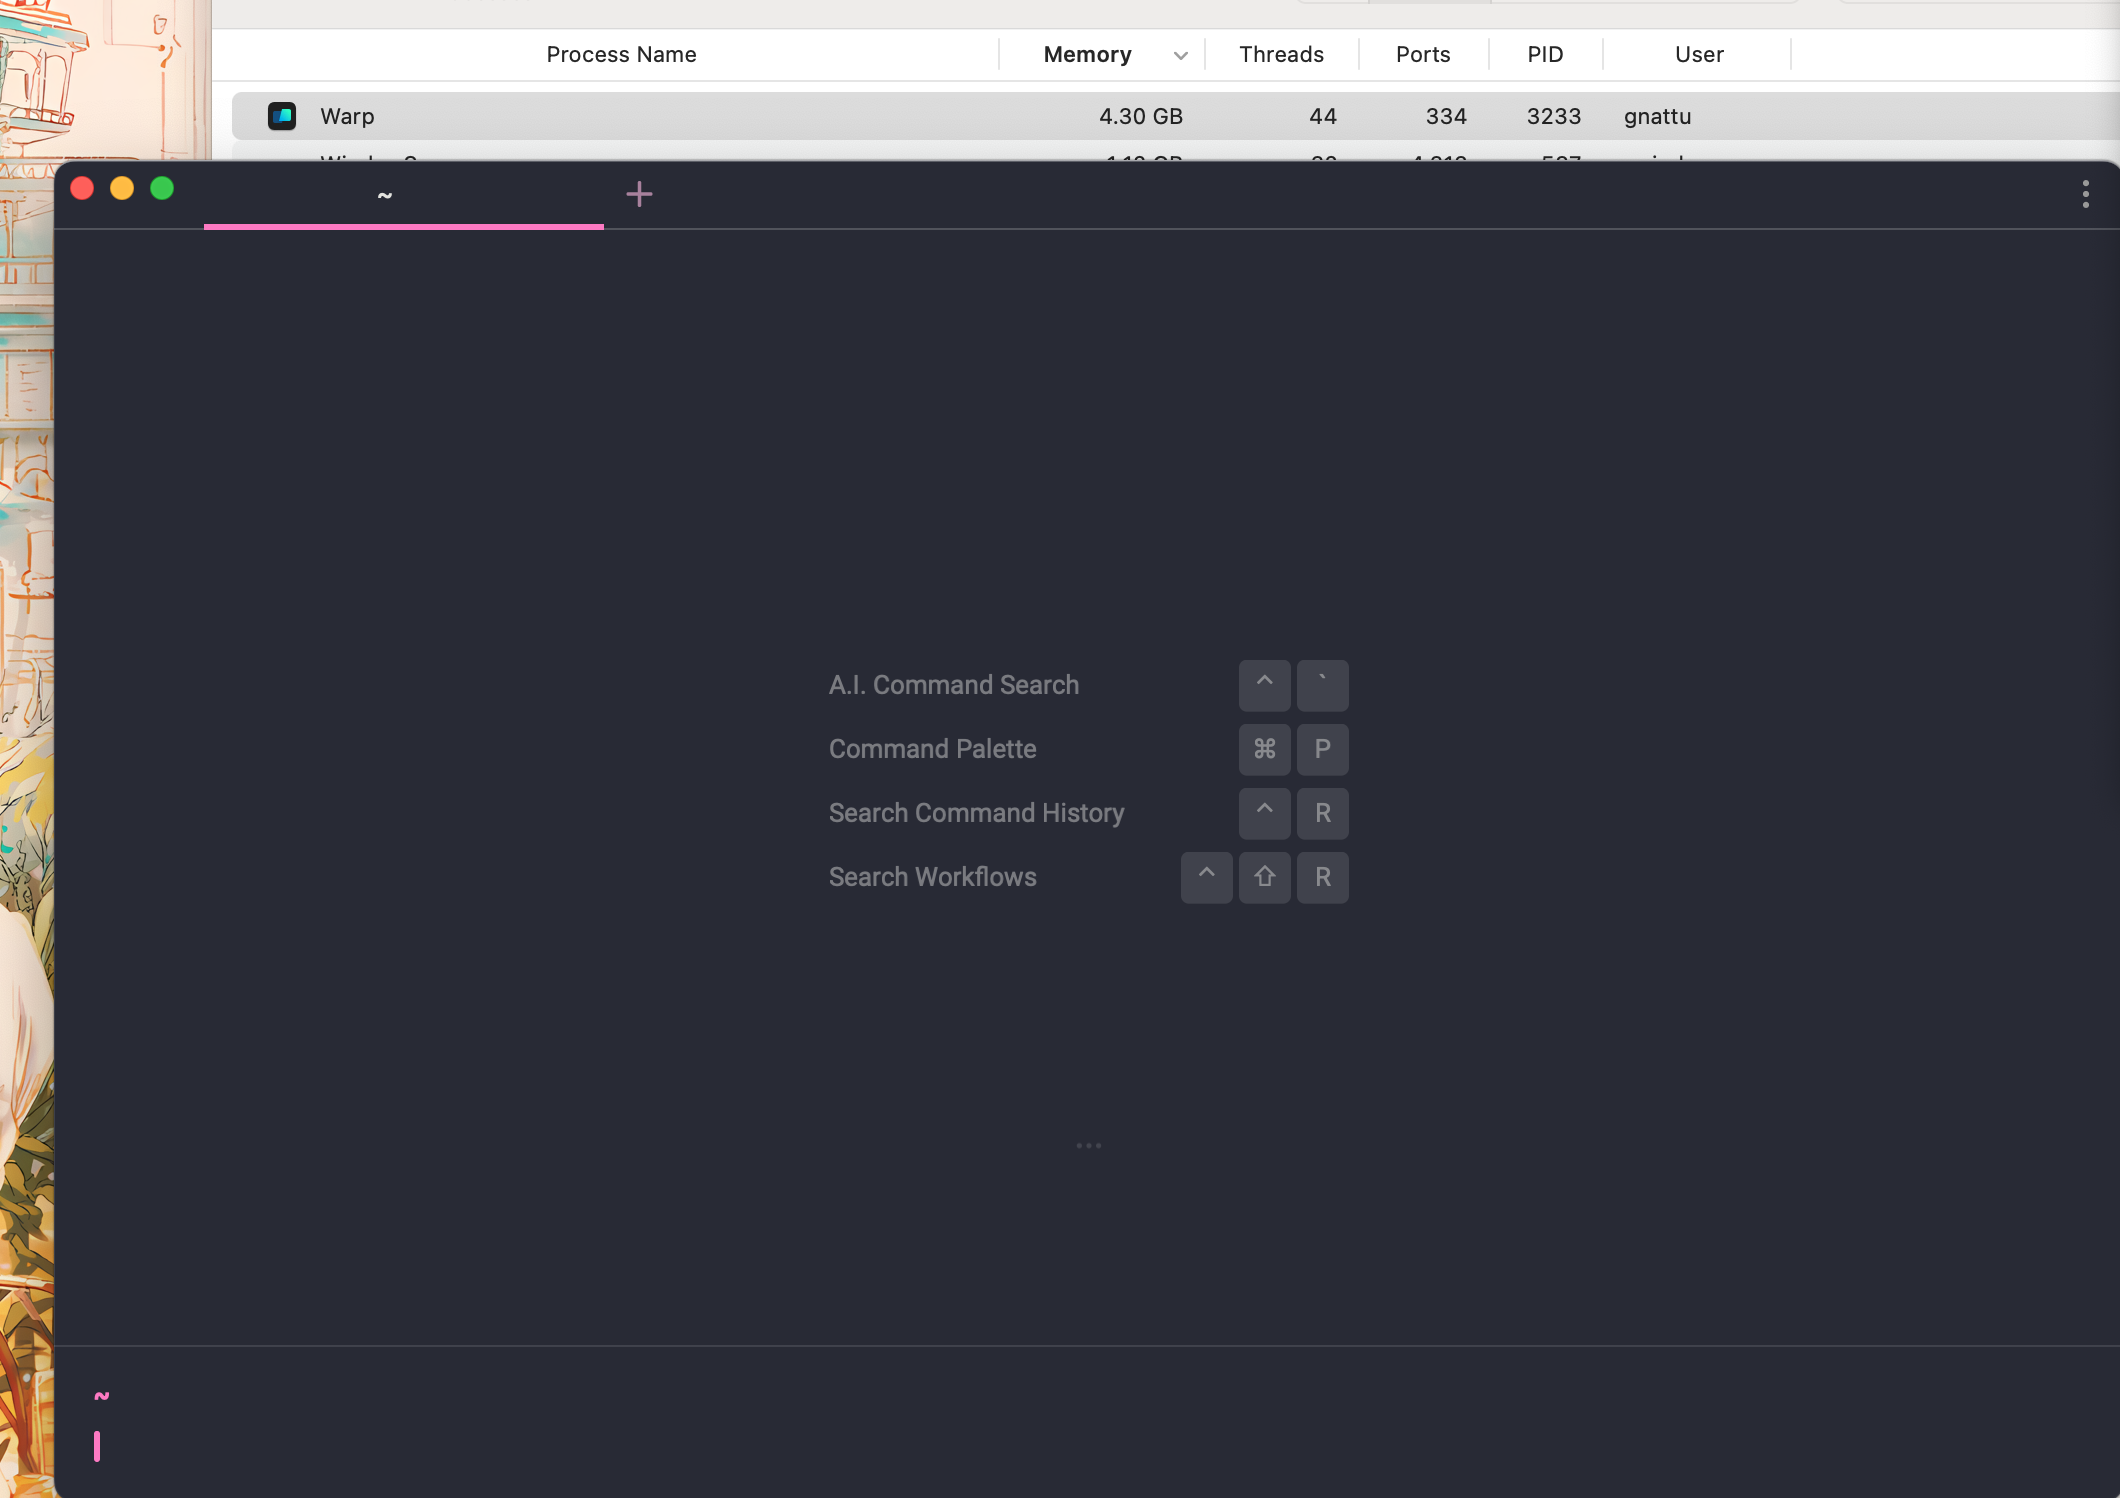
Task: Sort processes by the Threads column
Action: tap(1281, 54)
